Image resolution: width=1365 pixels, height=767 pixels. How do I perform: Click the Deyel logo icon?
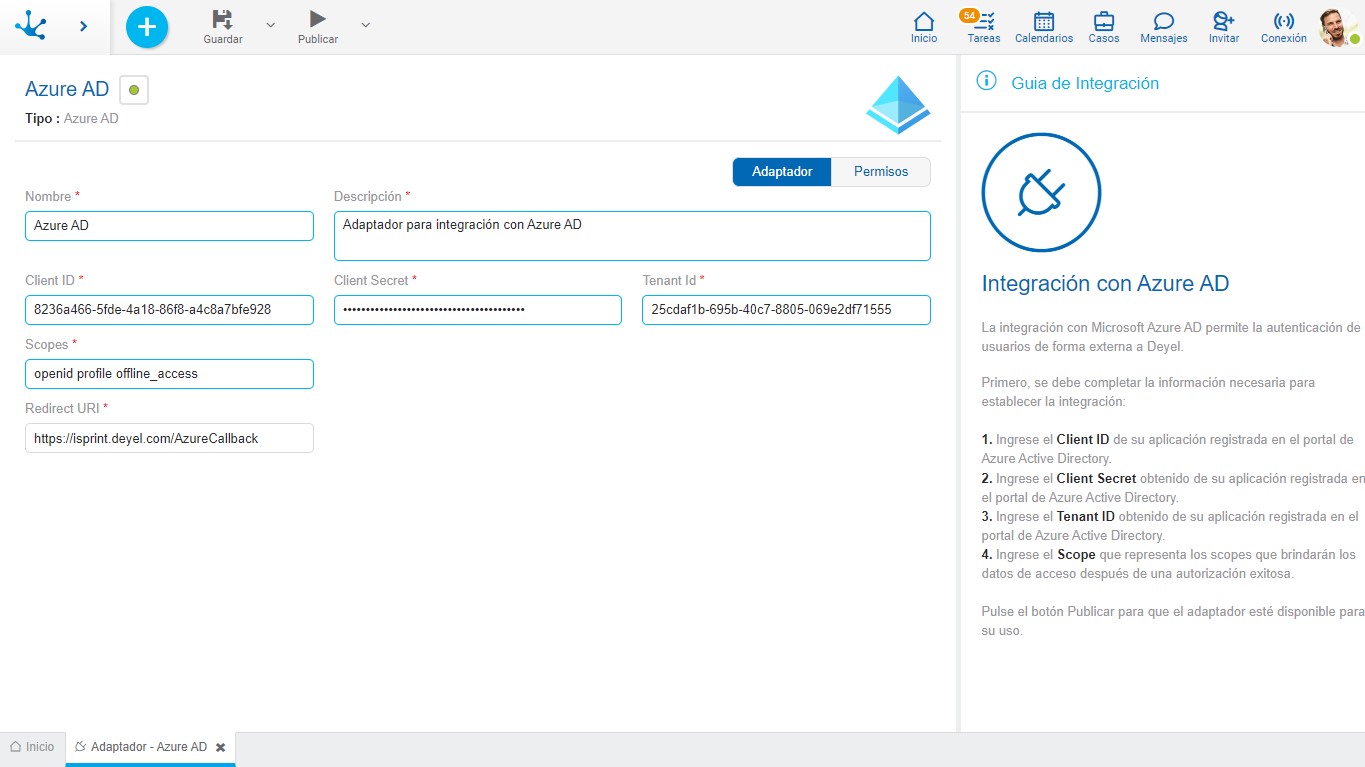(x=31, y=26)
